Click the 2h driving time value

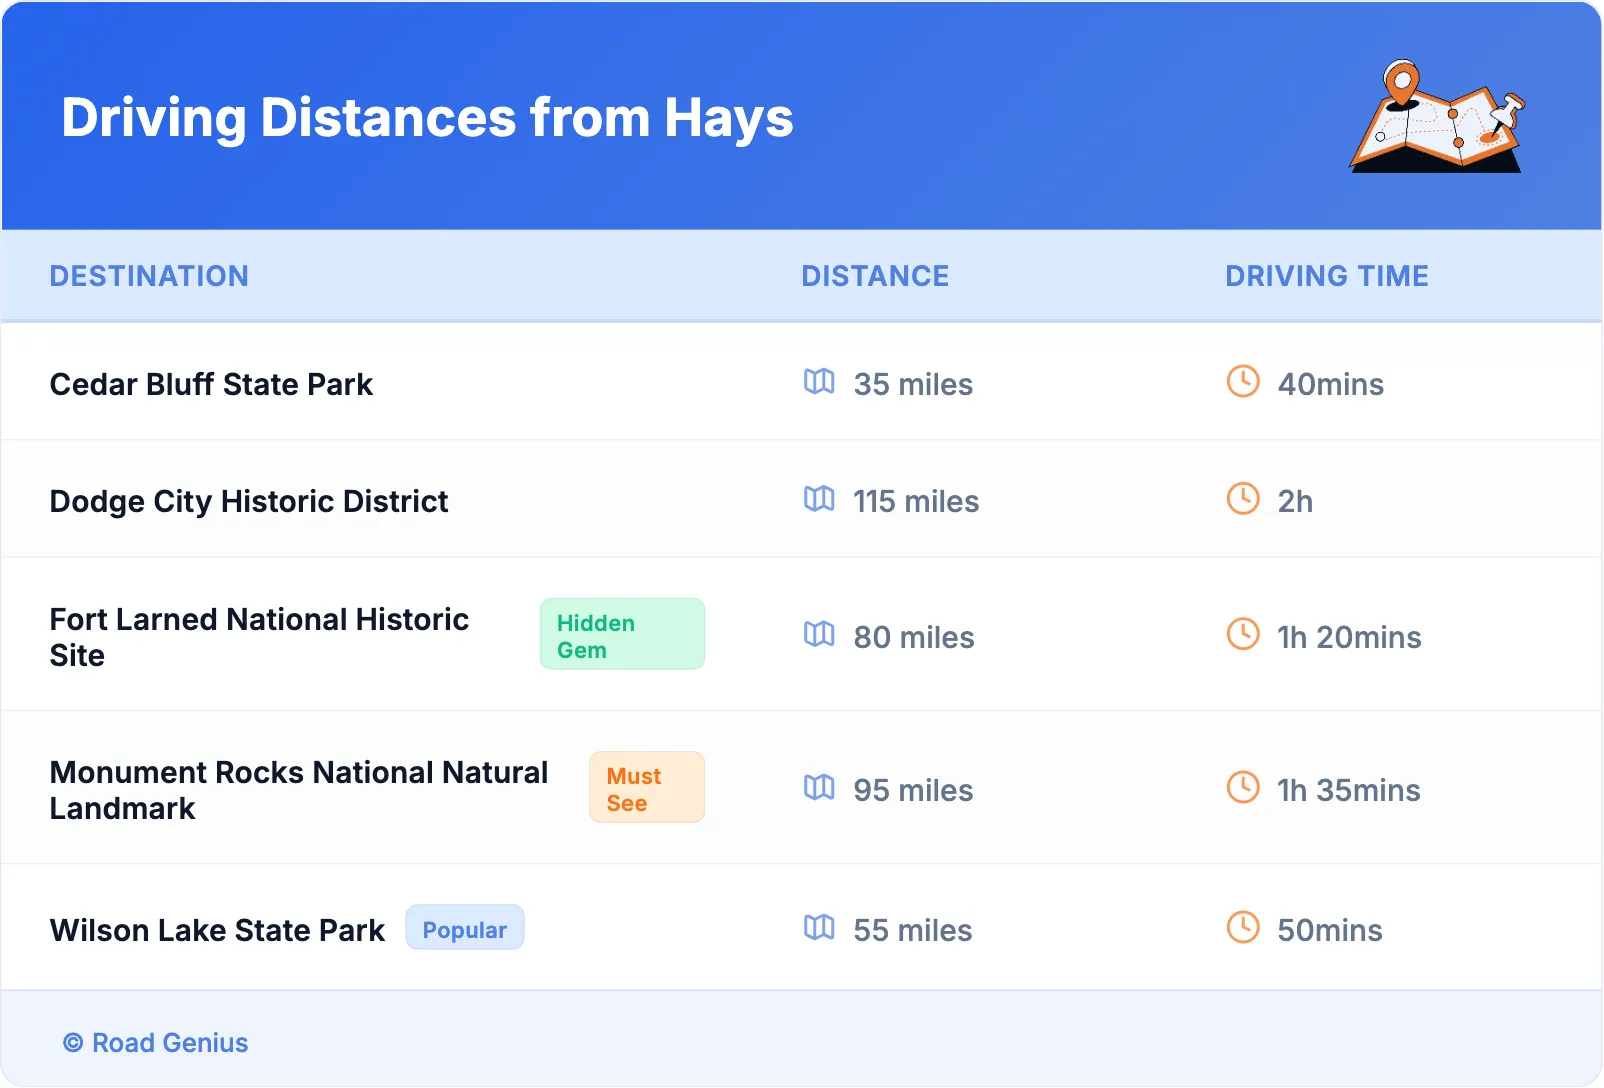[1295, 501]
